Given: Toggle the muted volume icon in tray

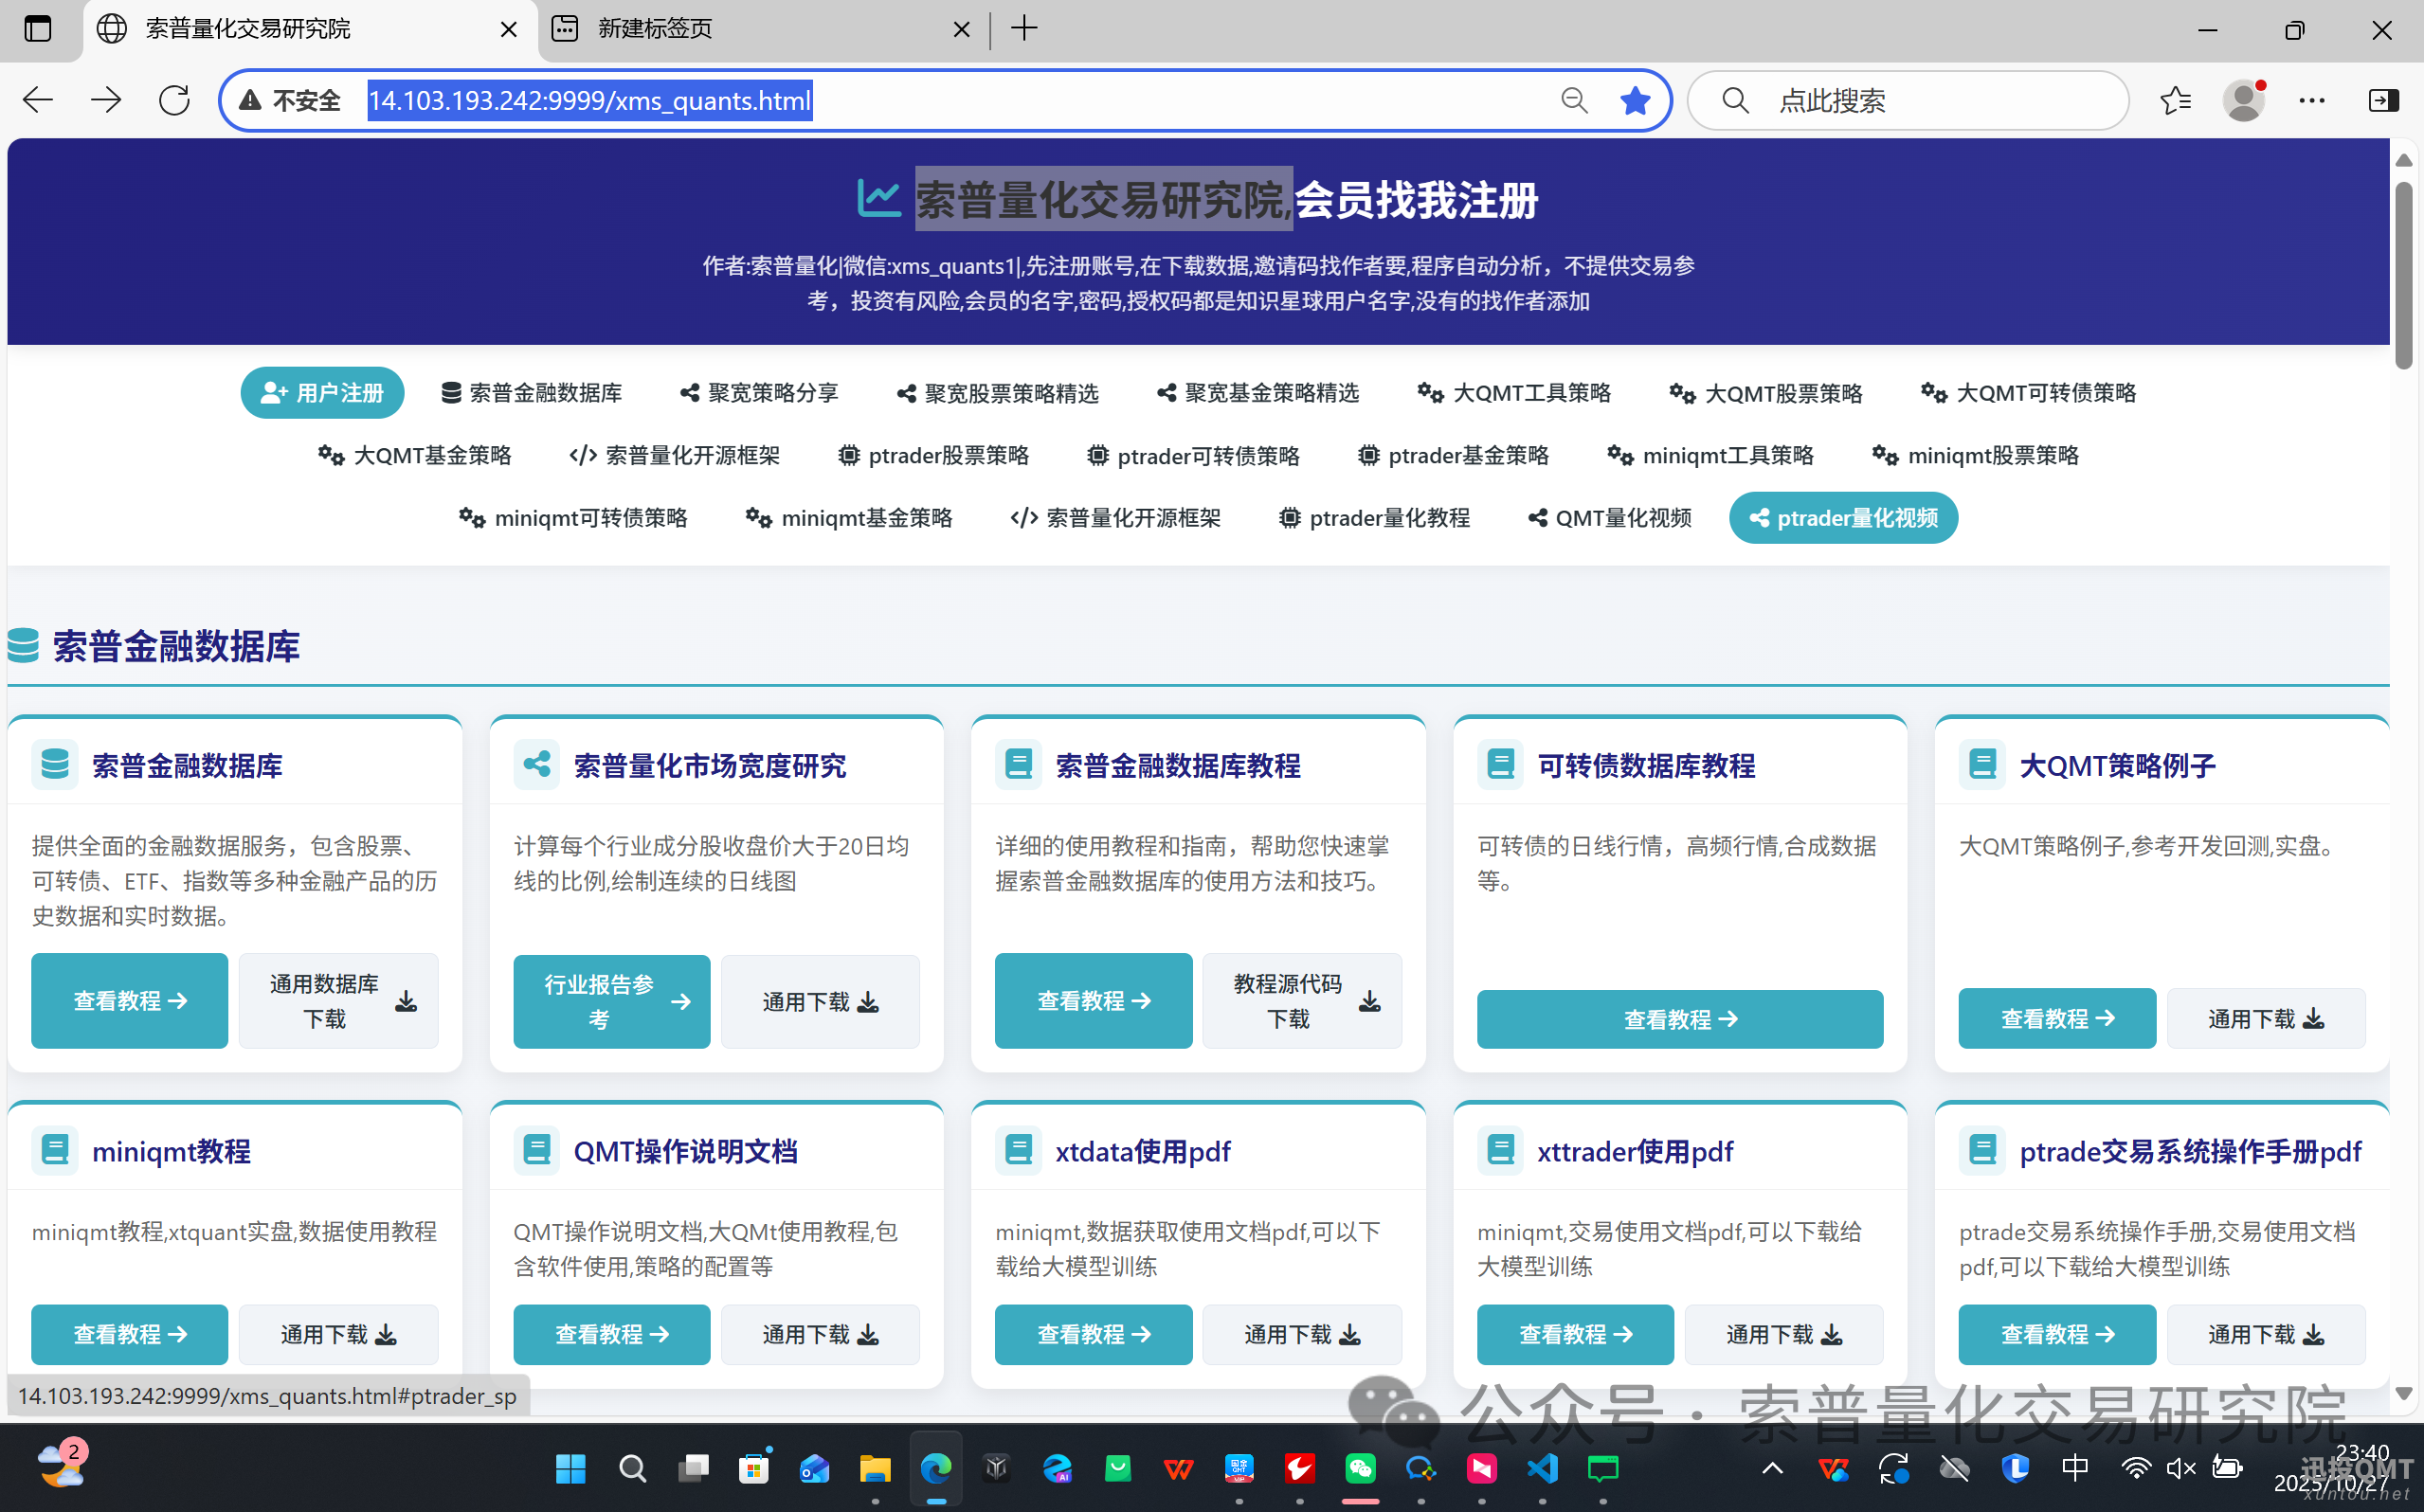Looking at the screenshot, I should pos(2180,1468).
